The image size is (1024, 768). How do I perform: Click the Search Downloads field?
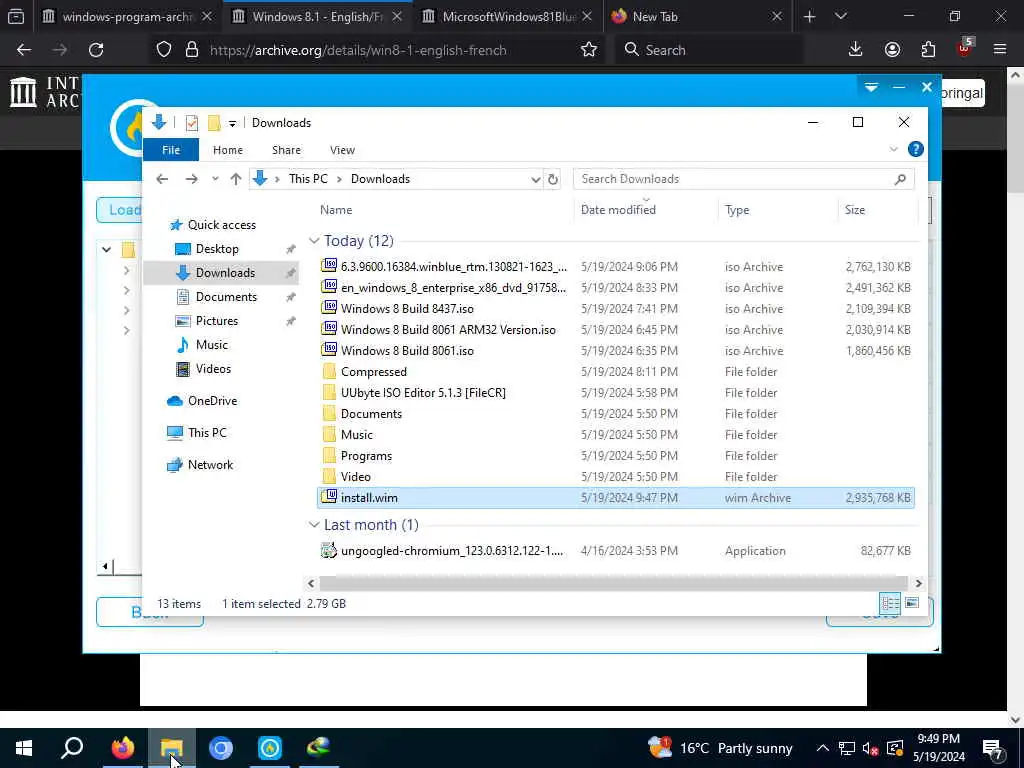pos(743,179)
